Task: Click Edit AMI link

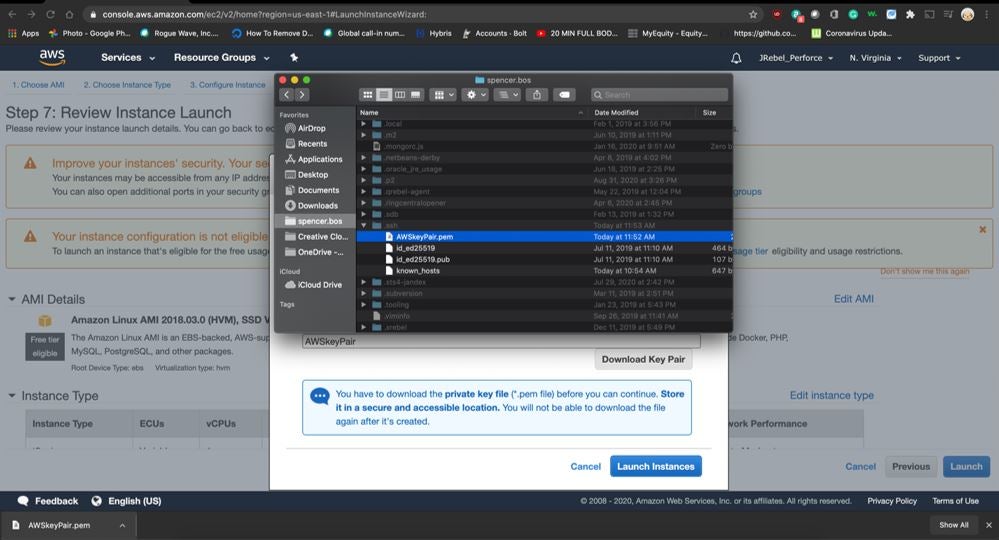Action: tap(854, 299)
